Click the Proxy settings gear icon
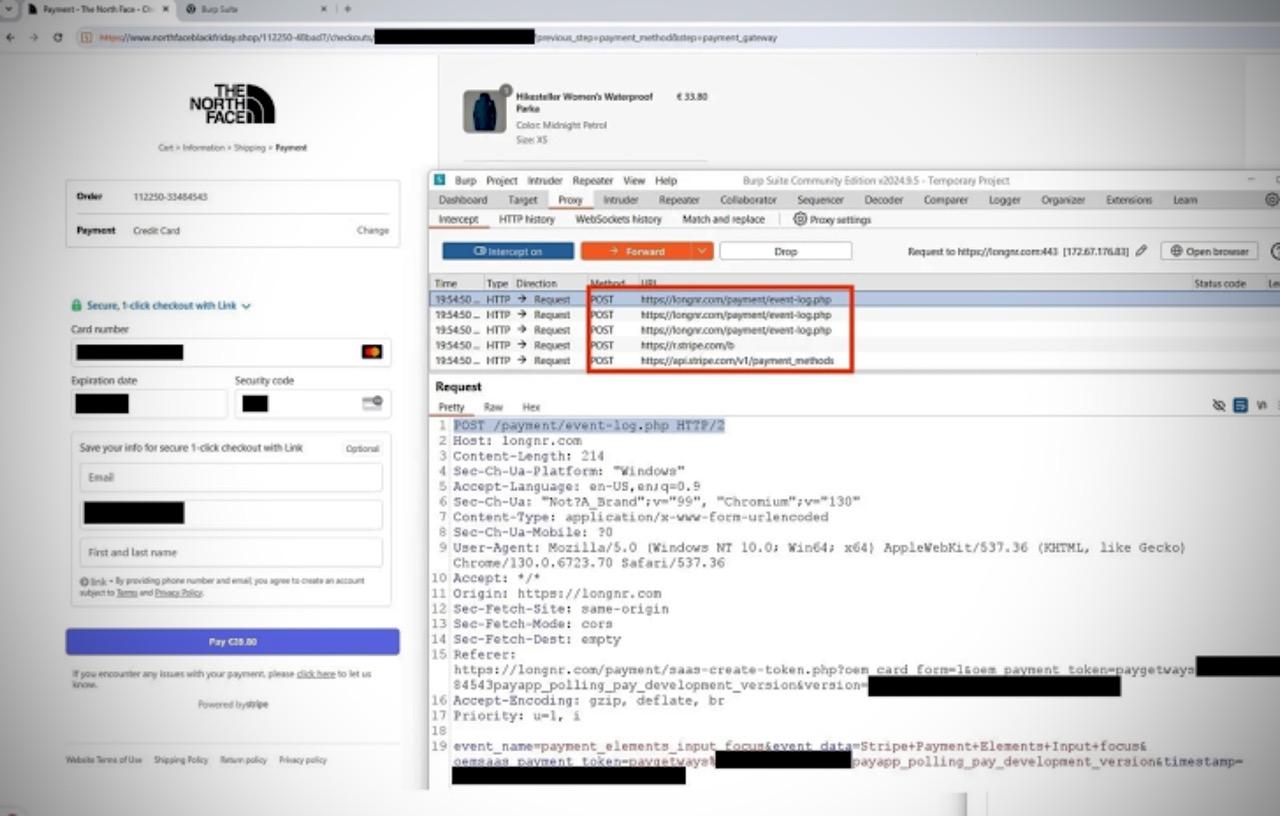 pyautogui.click(x=800, y=219)
